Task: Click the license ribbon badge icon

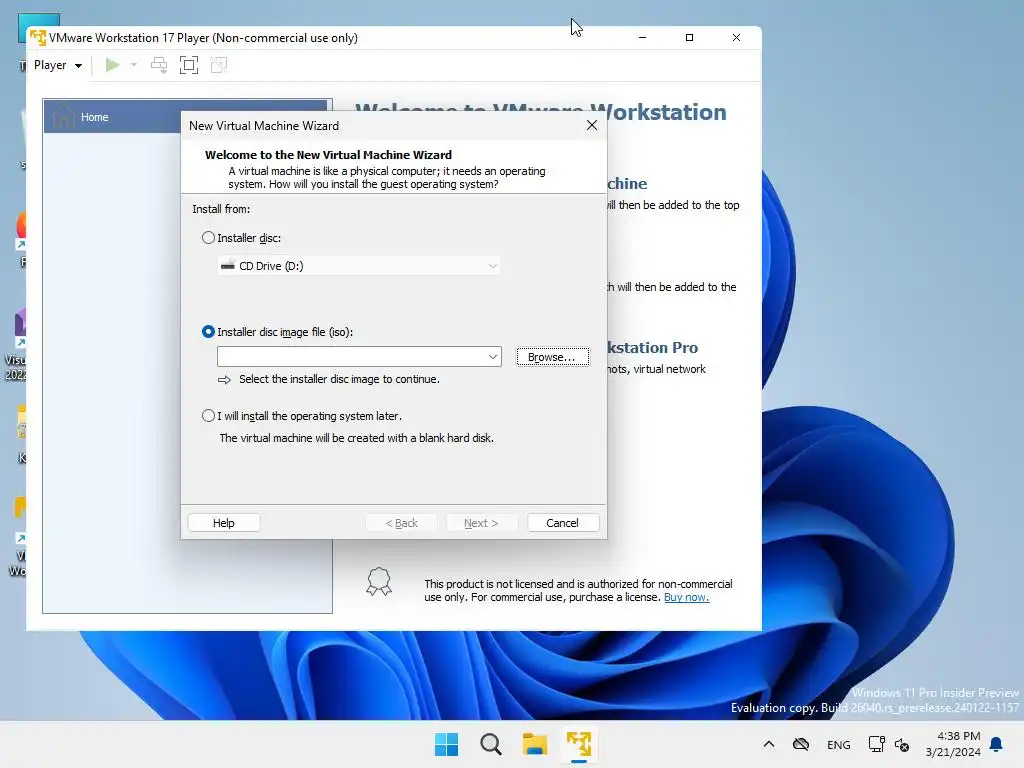Action: (379, 581)
